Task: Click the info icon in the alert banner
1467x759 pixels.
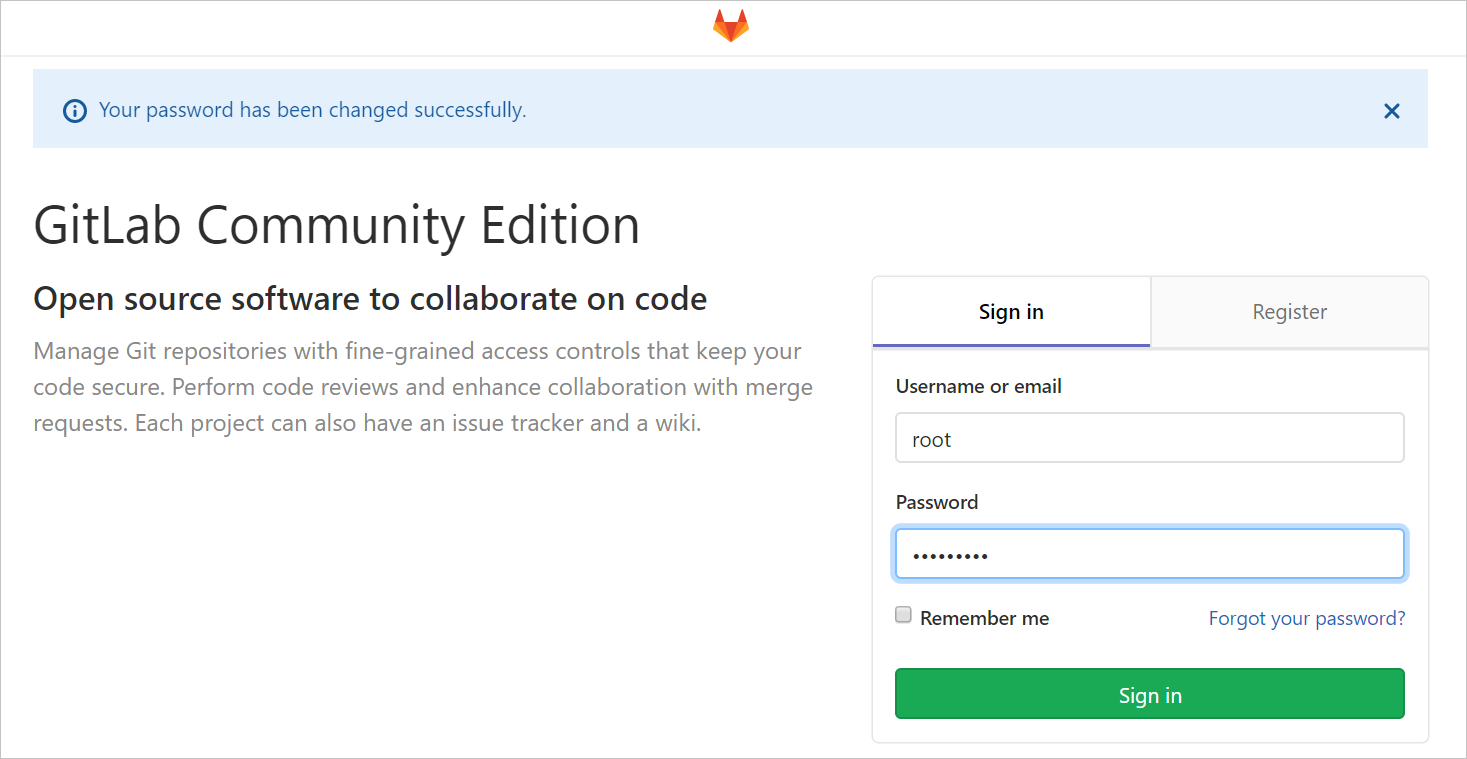Action: point(74,111)
